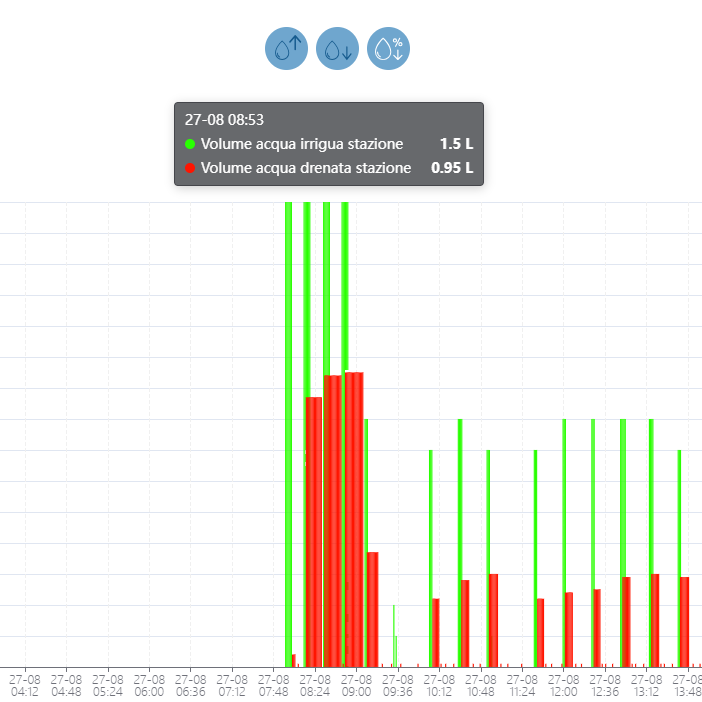Image resolution: width=702 pixels, height=702 pixels.
Task: Select the rightmost red bar near 13:48
Action: [685, 621]
